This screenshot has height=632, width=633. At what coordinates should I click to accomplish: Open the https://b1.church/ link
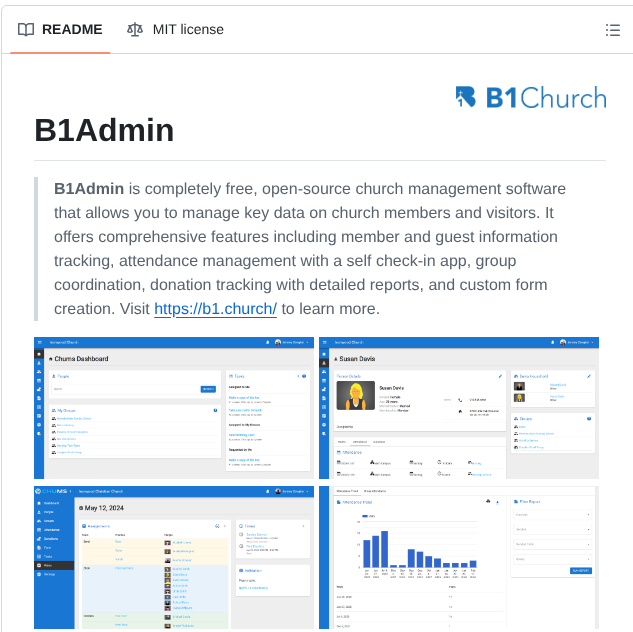216,309
